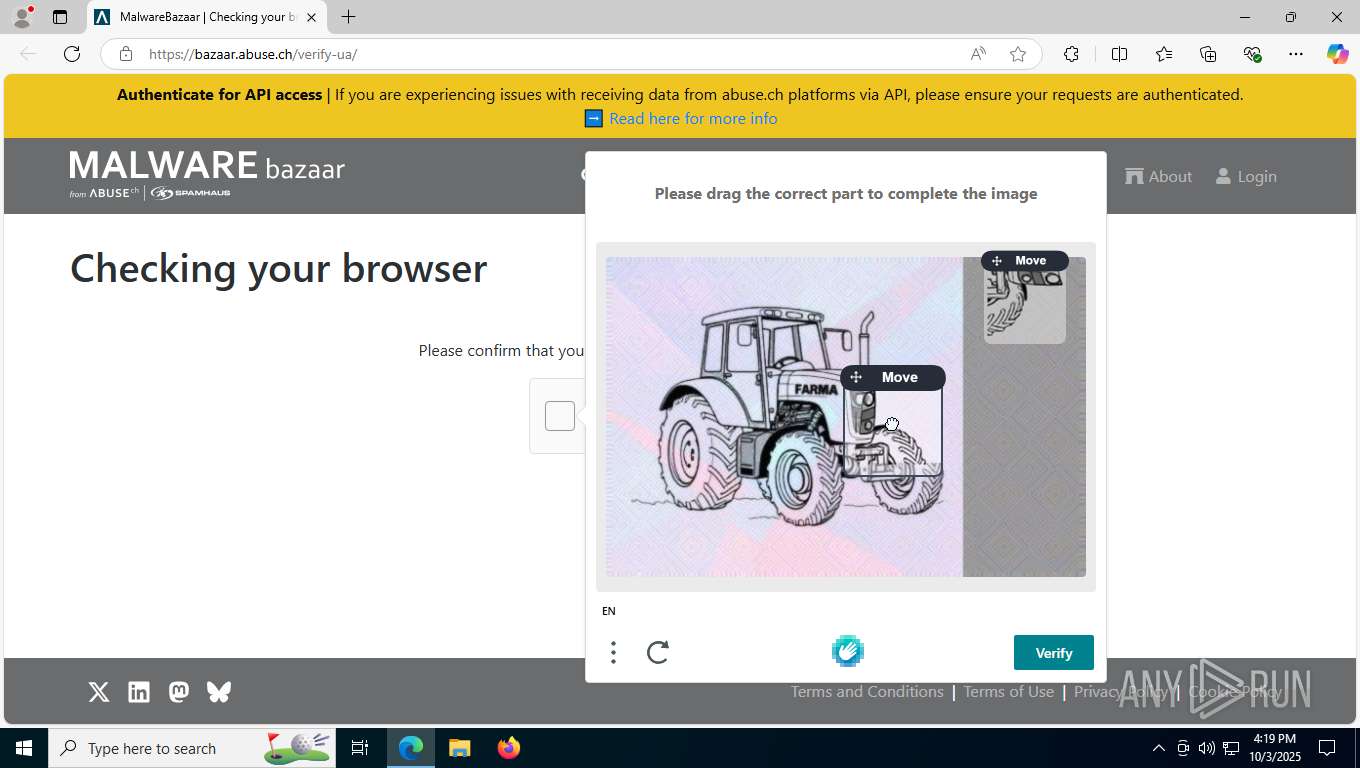Open the Terms of Use link

[1009, 692]
